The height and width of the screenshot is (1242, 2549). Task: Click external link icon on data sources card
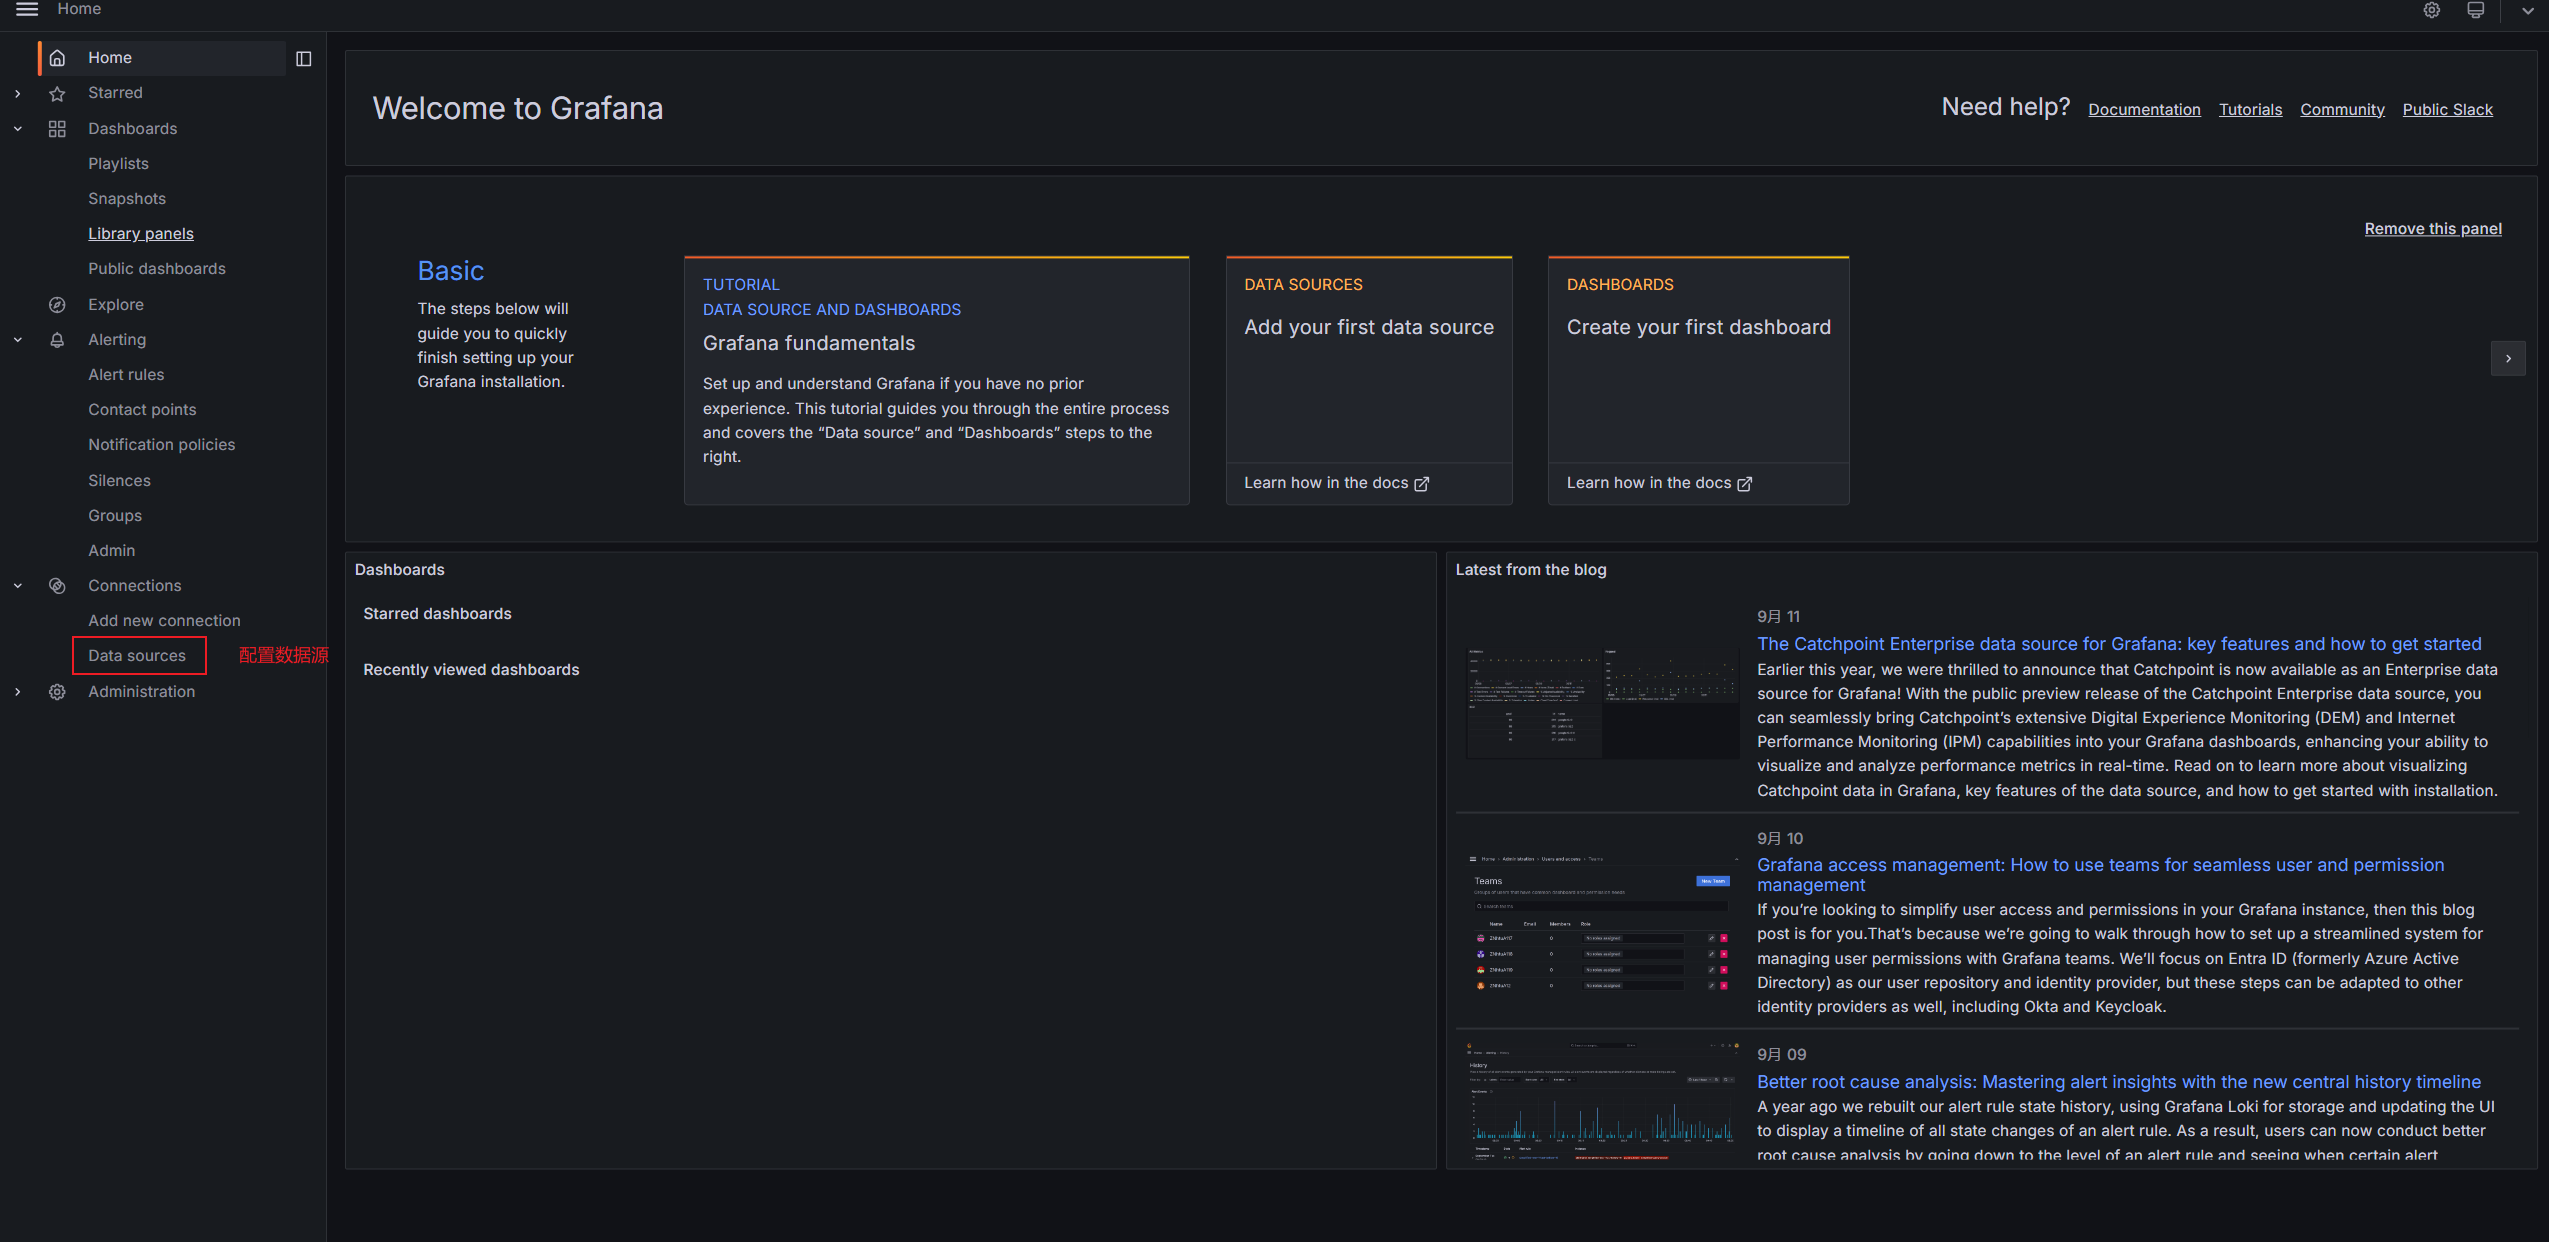point(1421,484)
